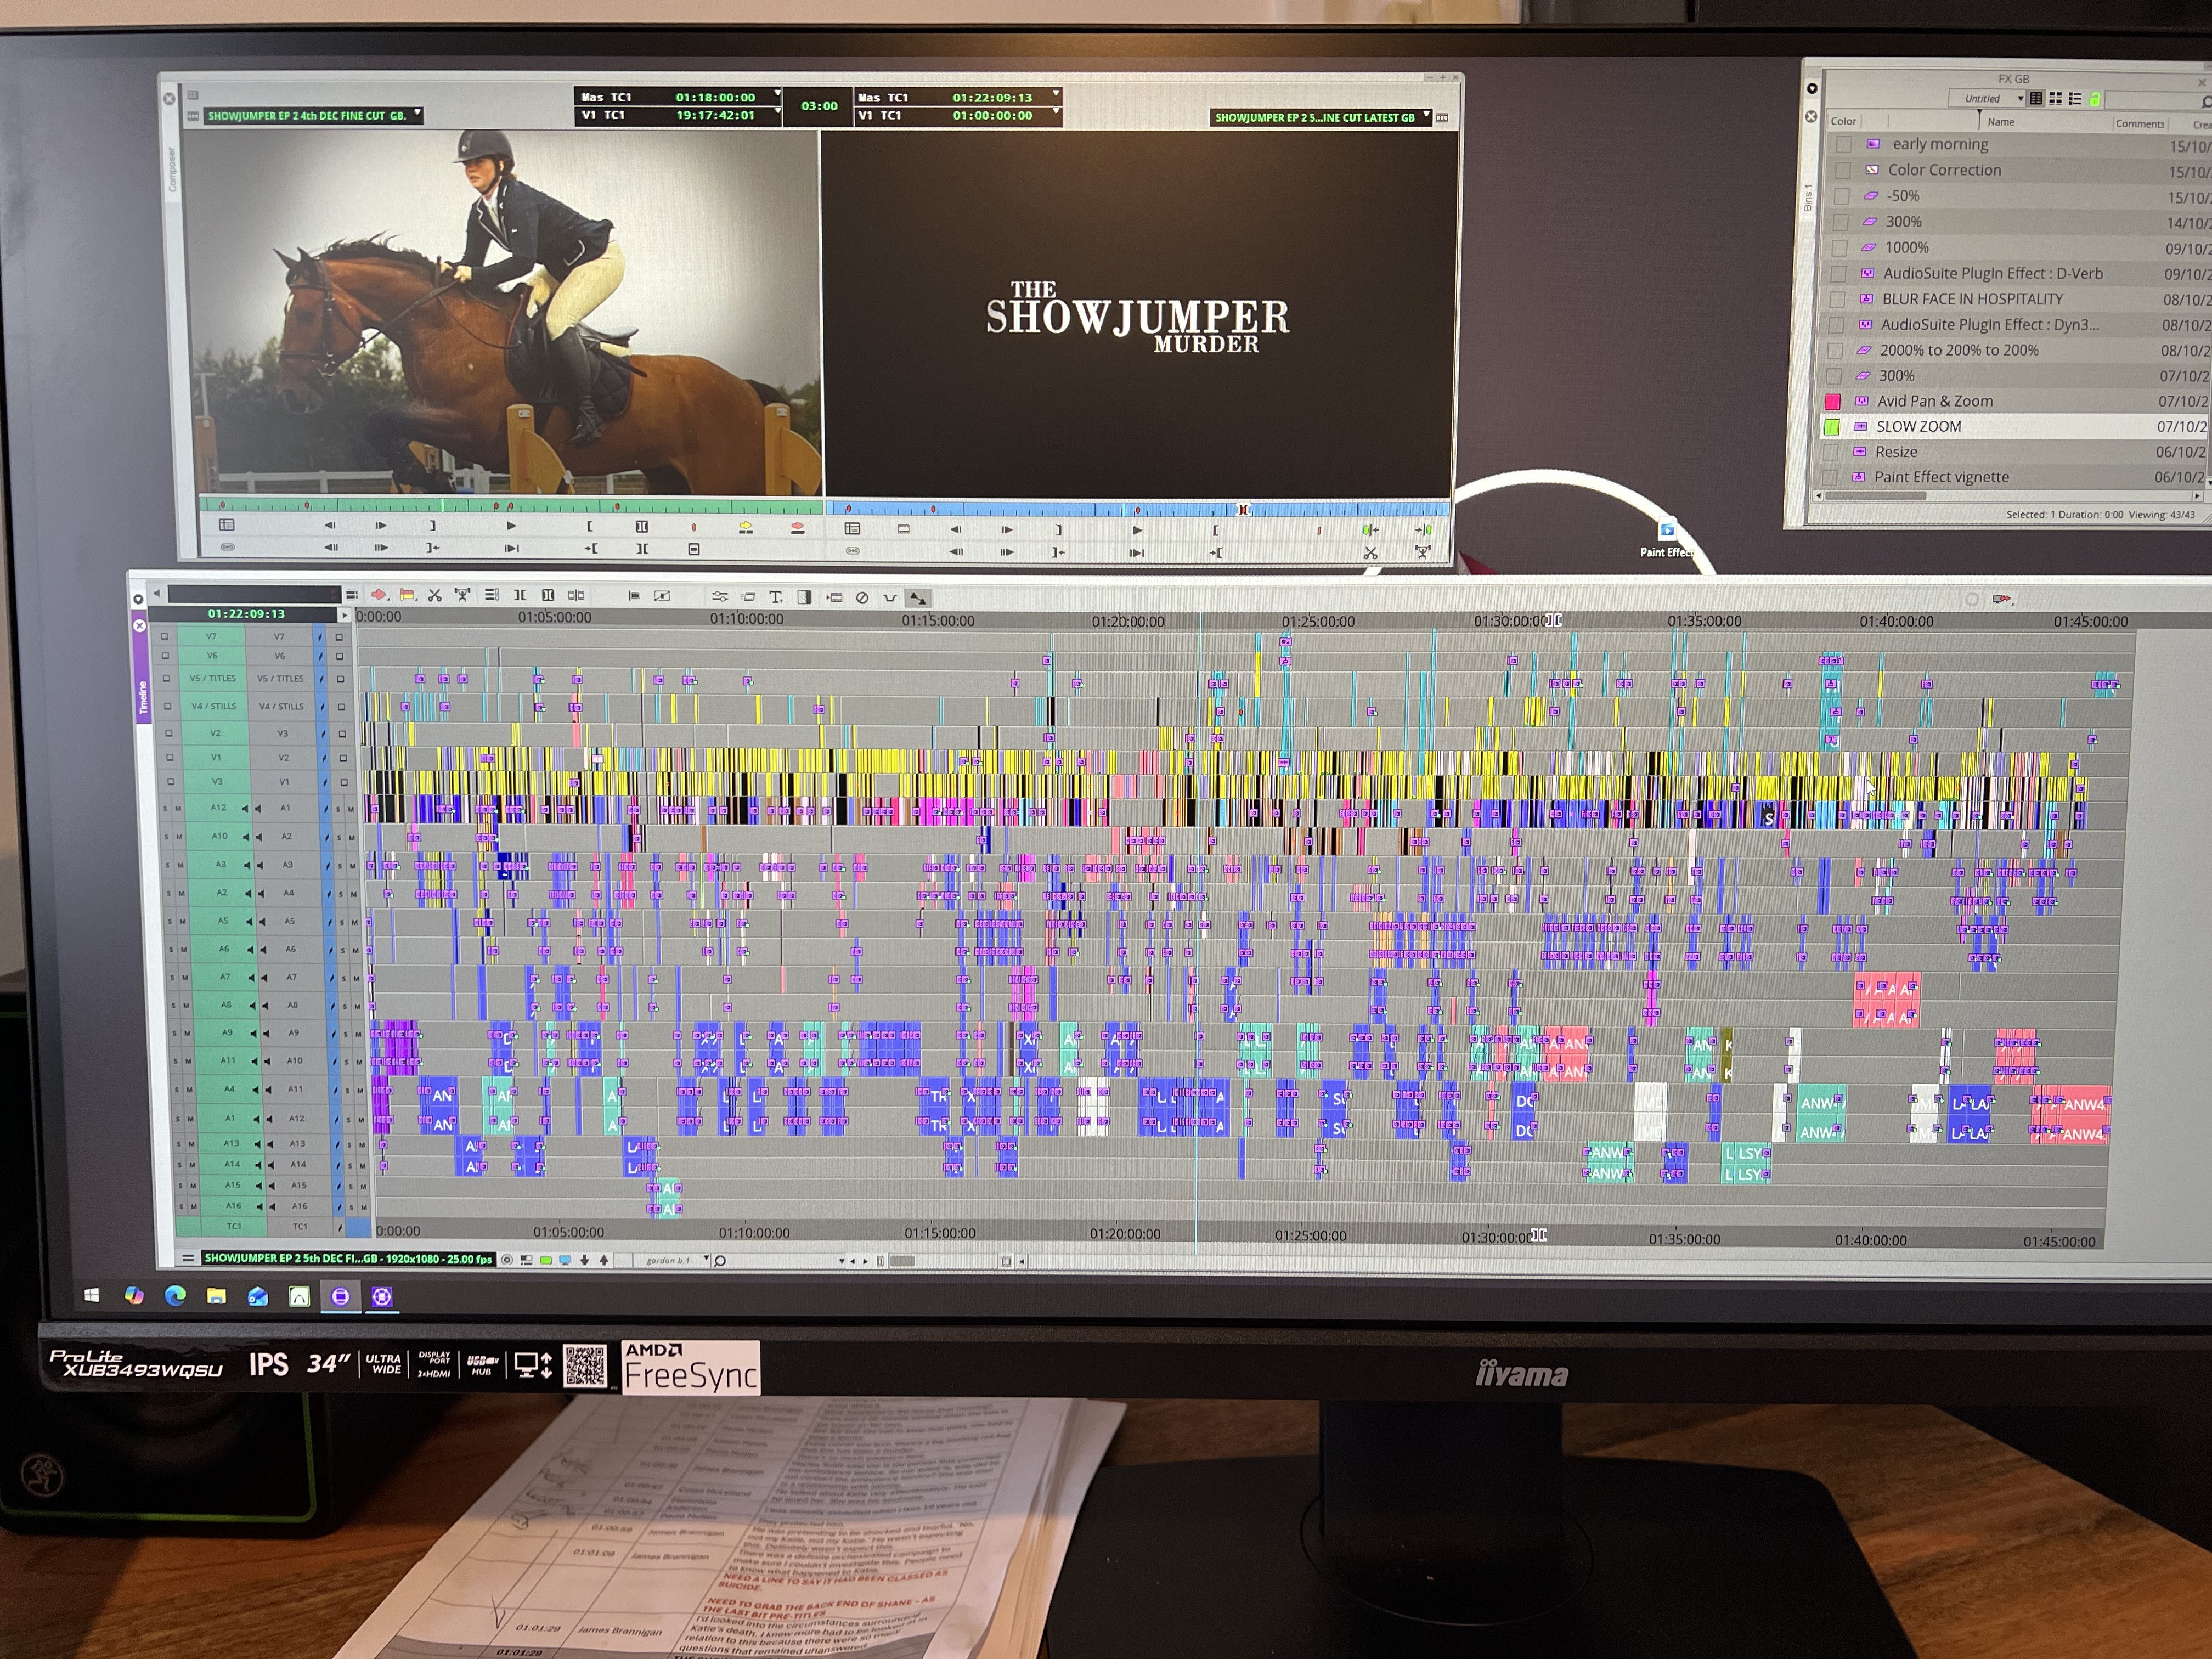Toggle record track V6 selector
This screenshot has height=1659, width=2212.
click(x=280, y=656)
